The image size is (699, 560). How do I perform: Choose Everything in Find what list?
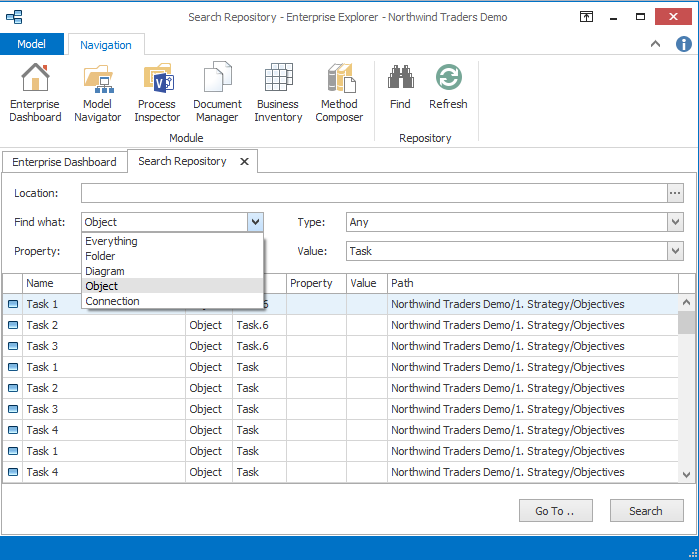[x=173, y=241]
